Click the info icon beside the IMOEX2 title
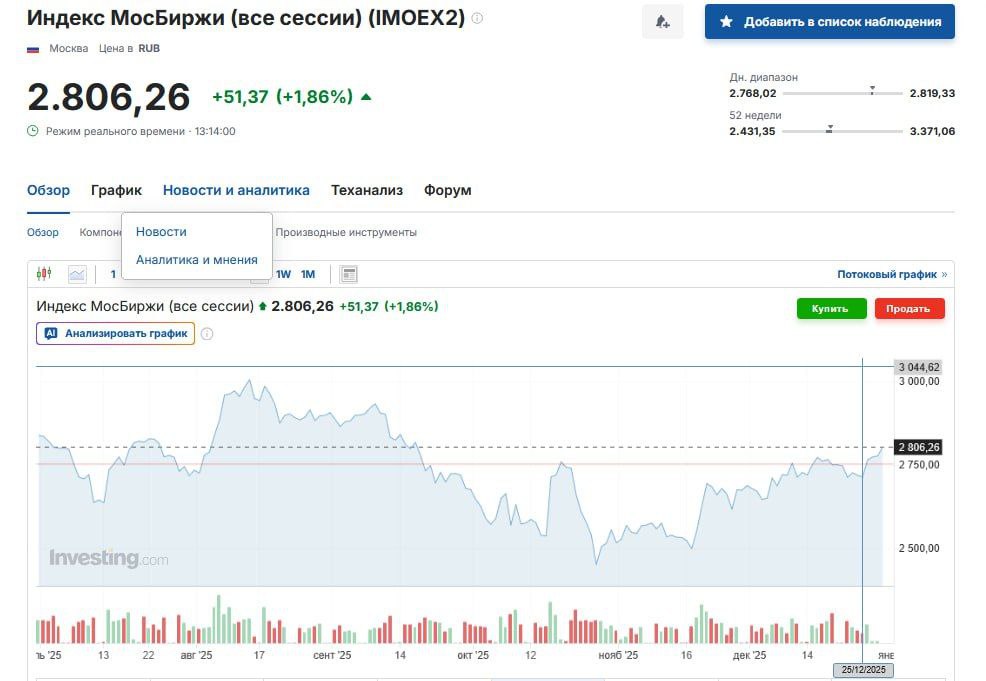 coord(477,18)
